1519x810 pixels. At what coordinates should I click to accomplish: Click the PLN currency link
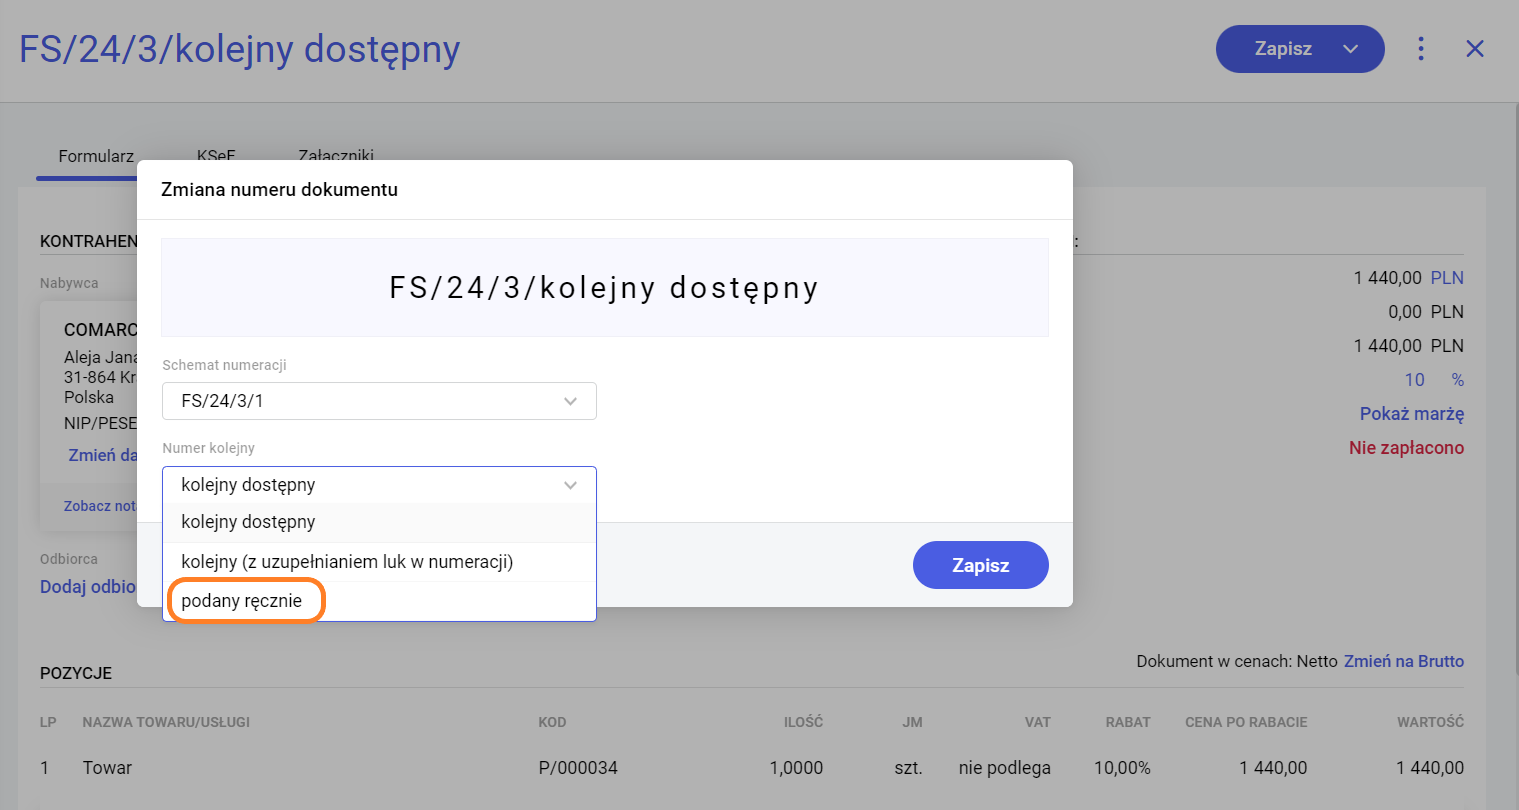coord(1447,278)
